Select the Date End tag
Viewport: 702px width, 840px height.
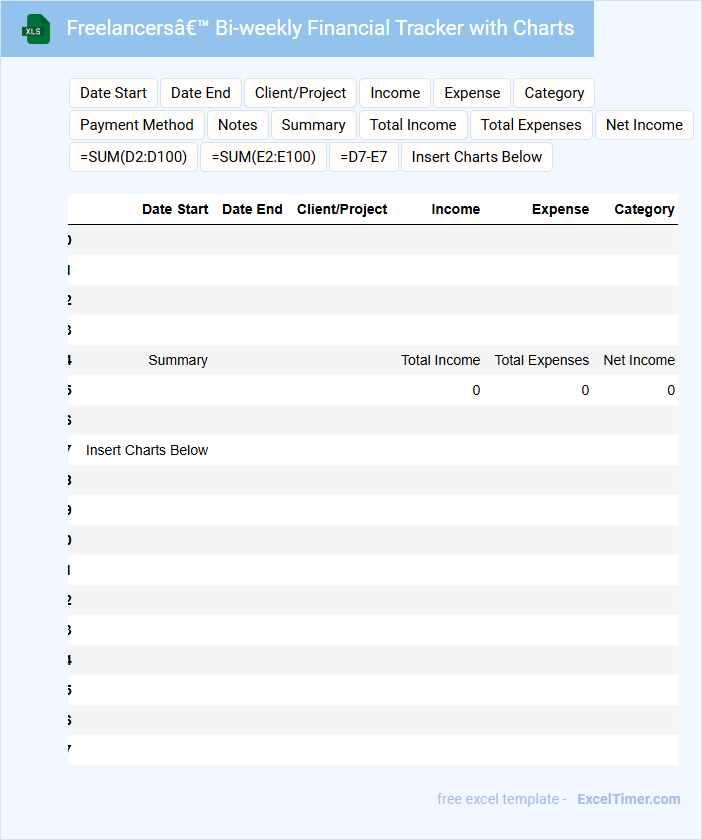200,93
